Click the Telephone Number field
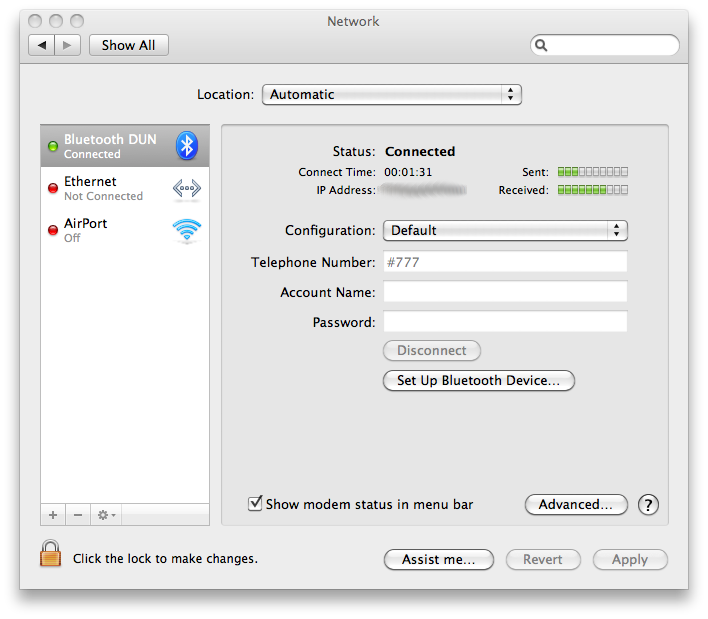 [x=505, y=262]
